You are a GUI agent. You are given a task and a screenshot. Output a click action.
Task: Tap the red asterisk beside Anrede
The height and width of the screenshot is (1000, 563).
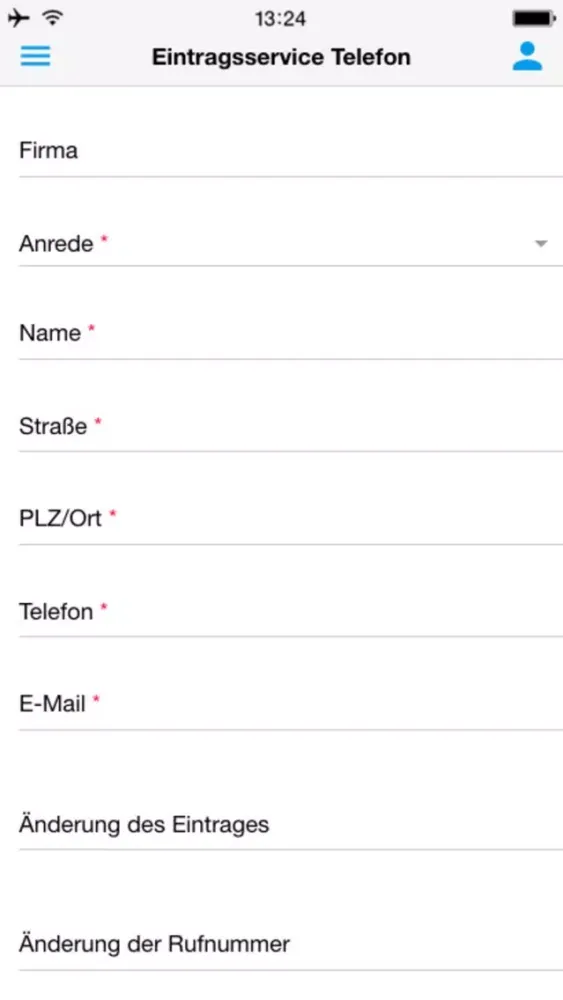[105, 239]
